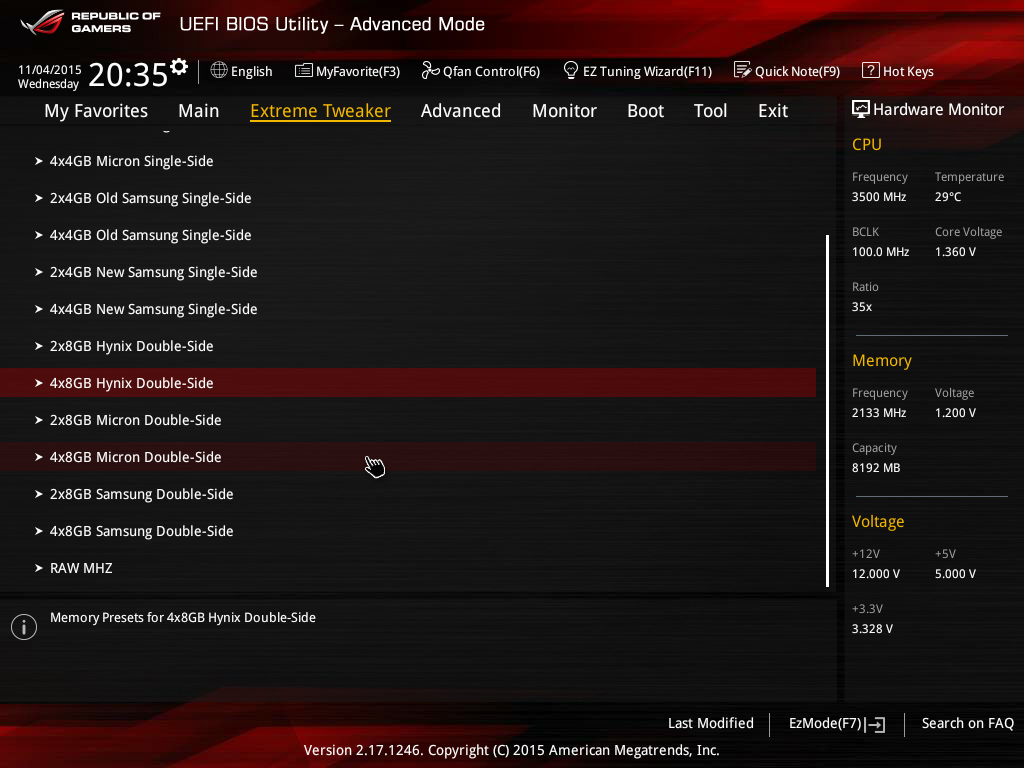1024x768 pixels.
Task: Click the Quick Note pencil icon
Action: click(743, 70)
